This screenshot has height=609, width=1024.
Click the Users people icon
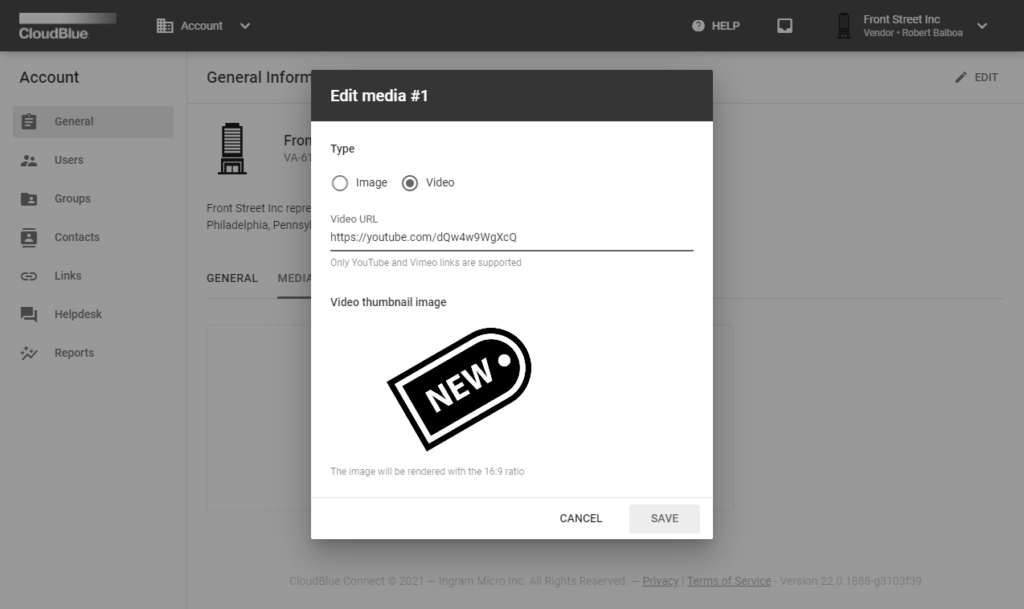[29, 160]
